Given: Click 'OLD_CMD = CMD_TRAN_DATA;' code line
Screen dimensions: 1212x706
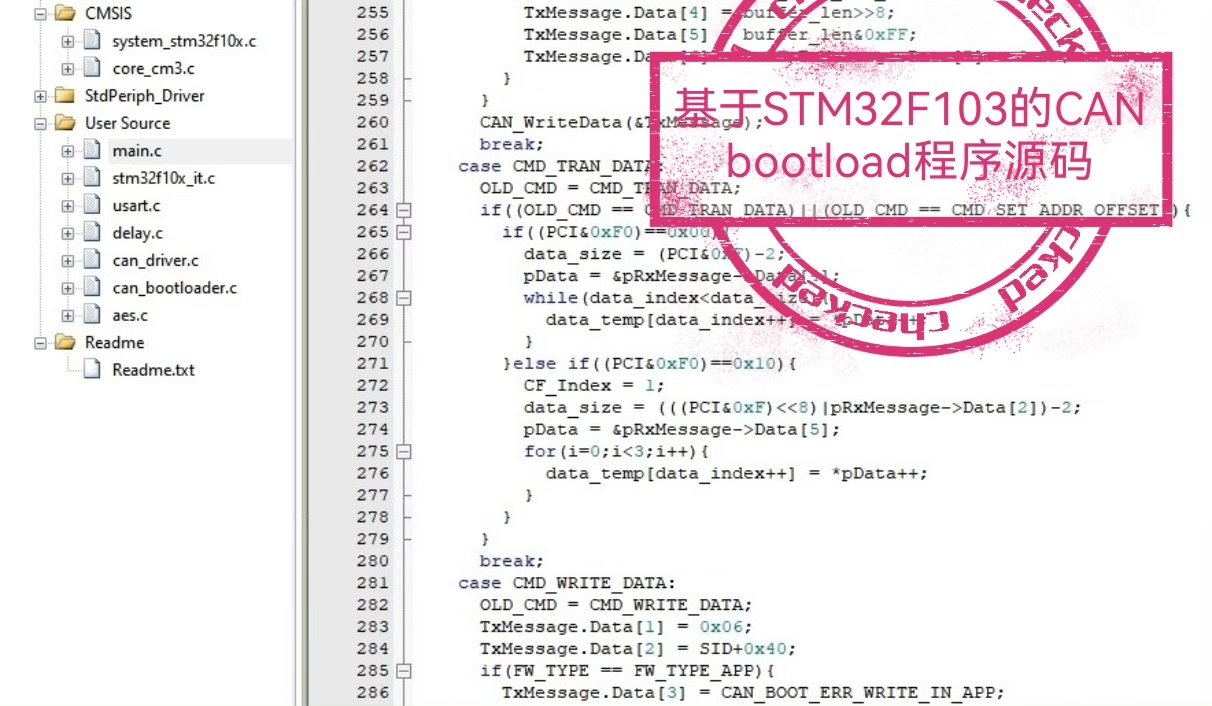Looking at the screenshot, I should click(x=610, y=188).
